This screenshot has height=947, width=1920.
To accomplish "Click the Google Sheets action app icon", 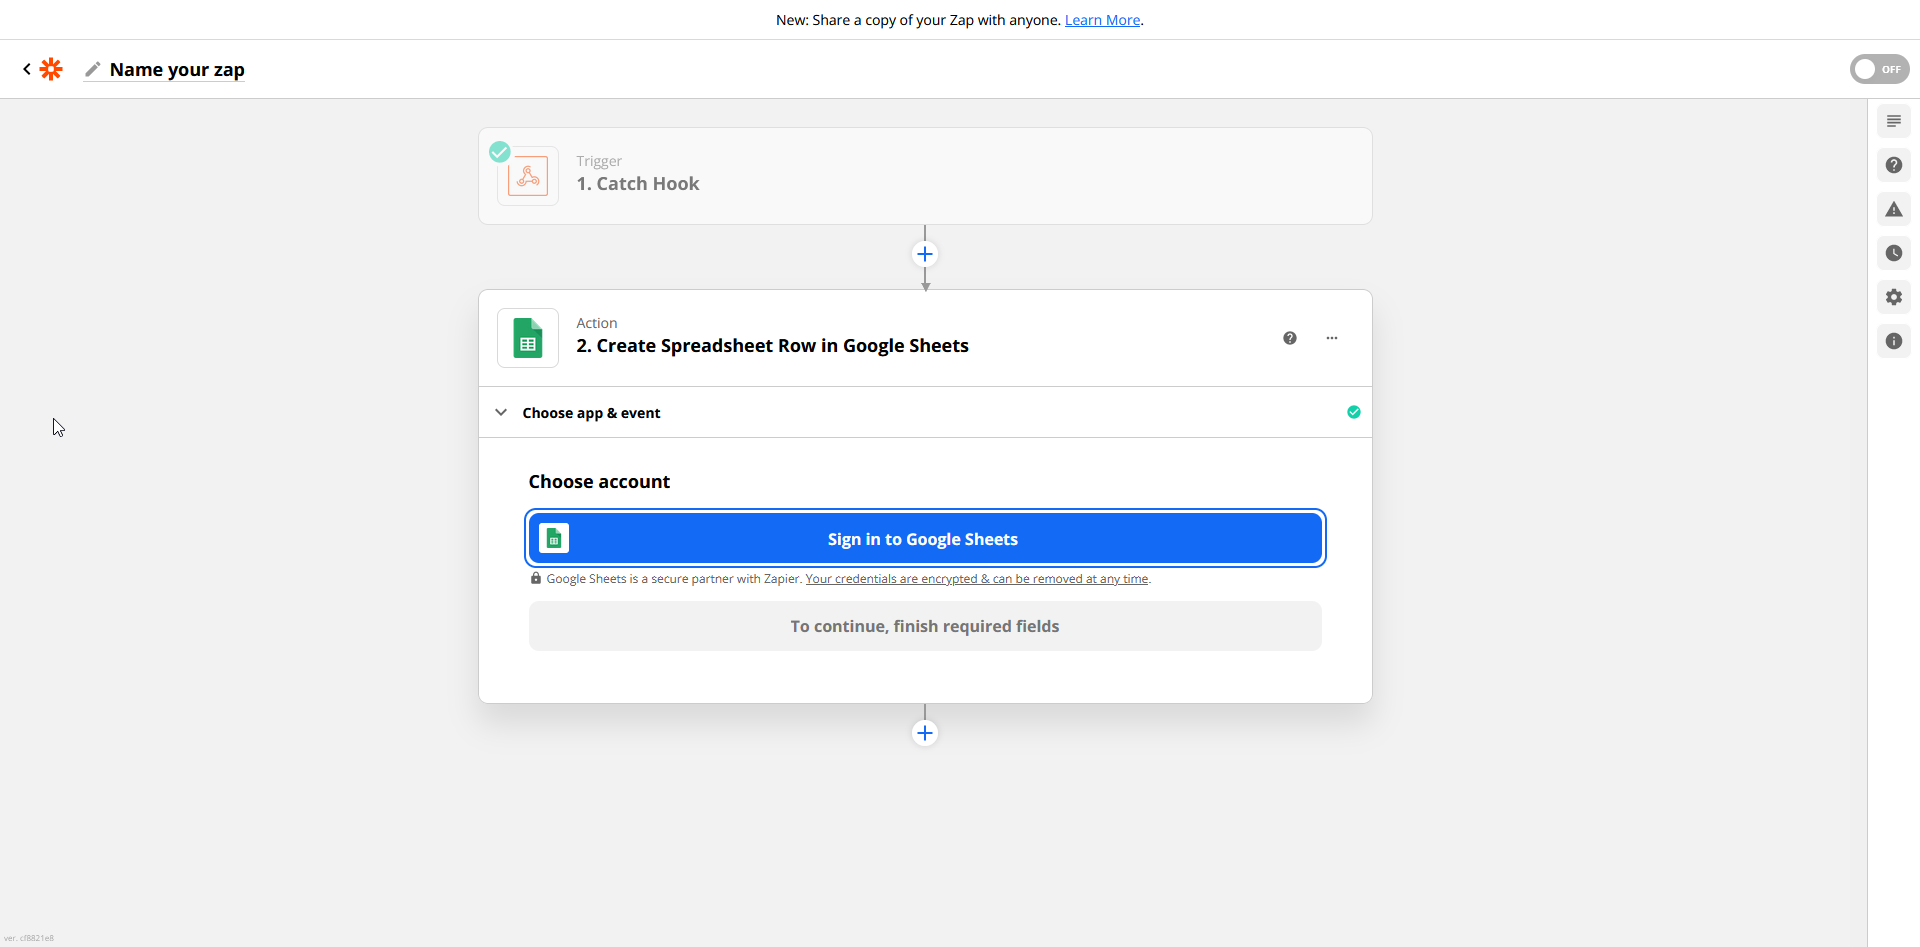I will (x=528, y=338).
